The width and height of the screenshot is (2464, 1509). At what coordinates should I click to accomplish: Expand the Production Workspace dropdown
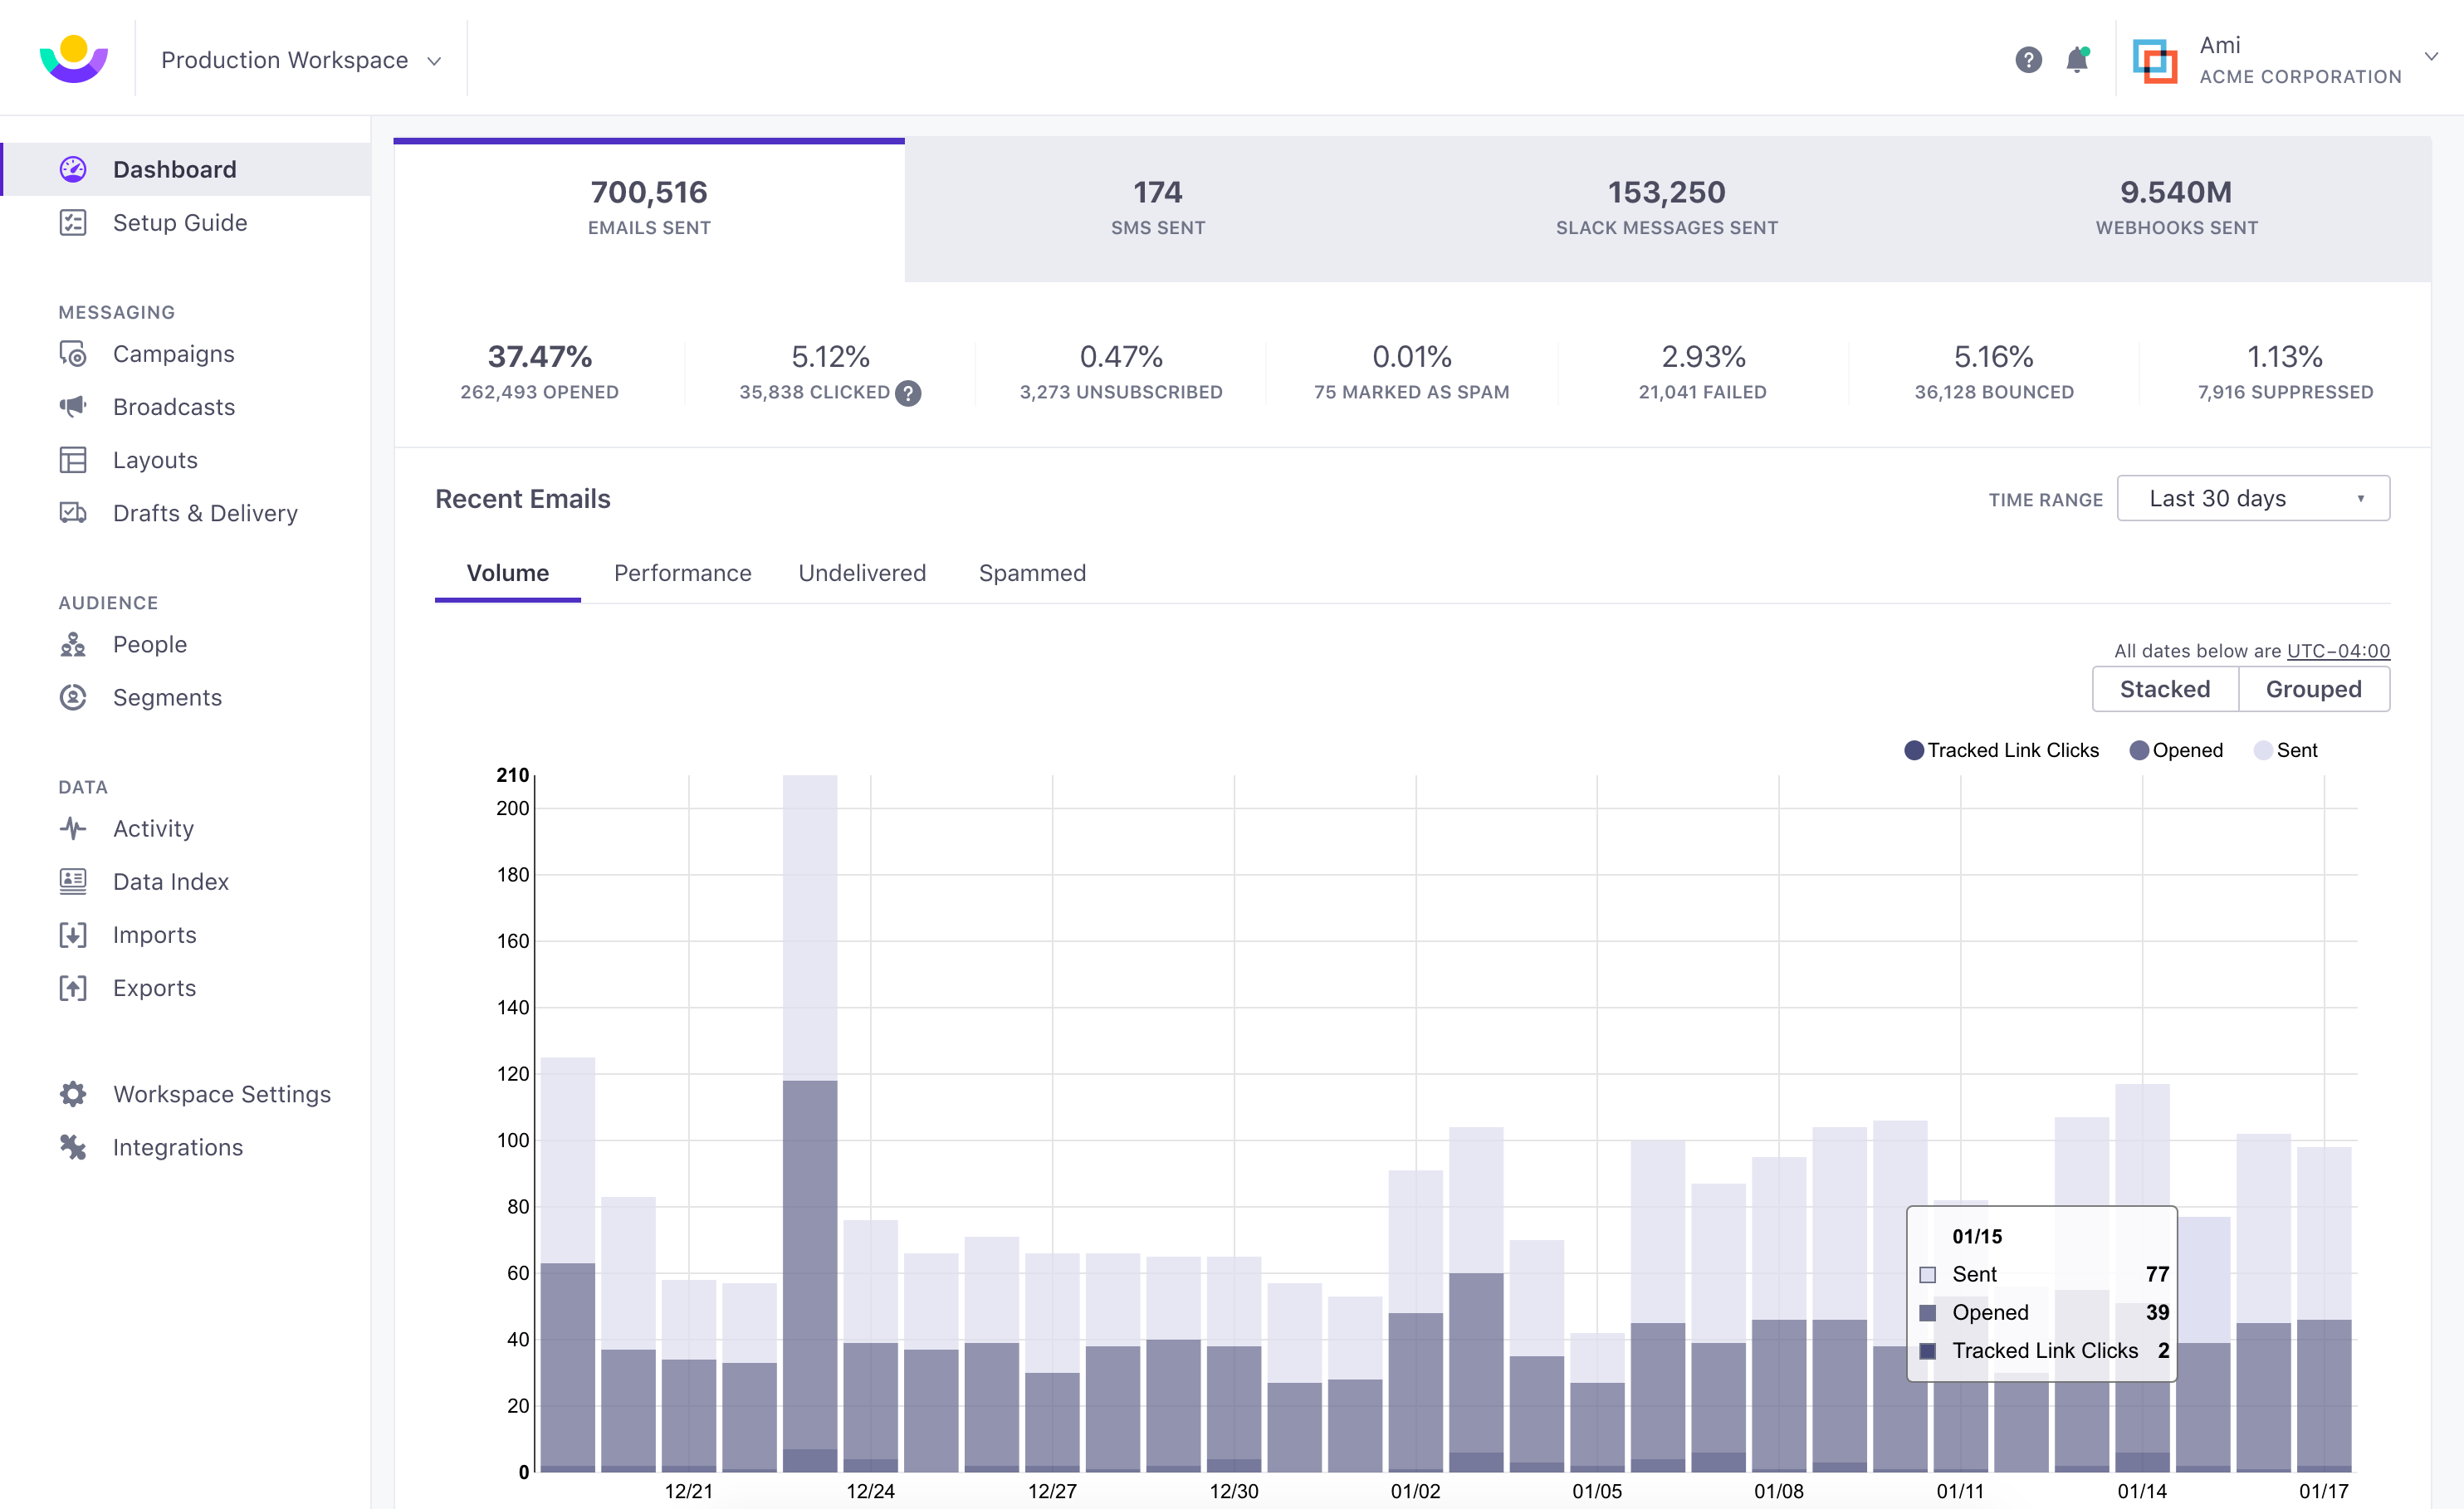300,60
